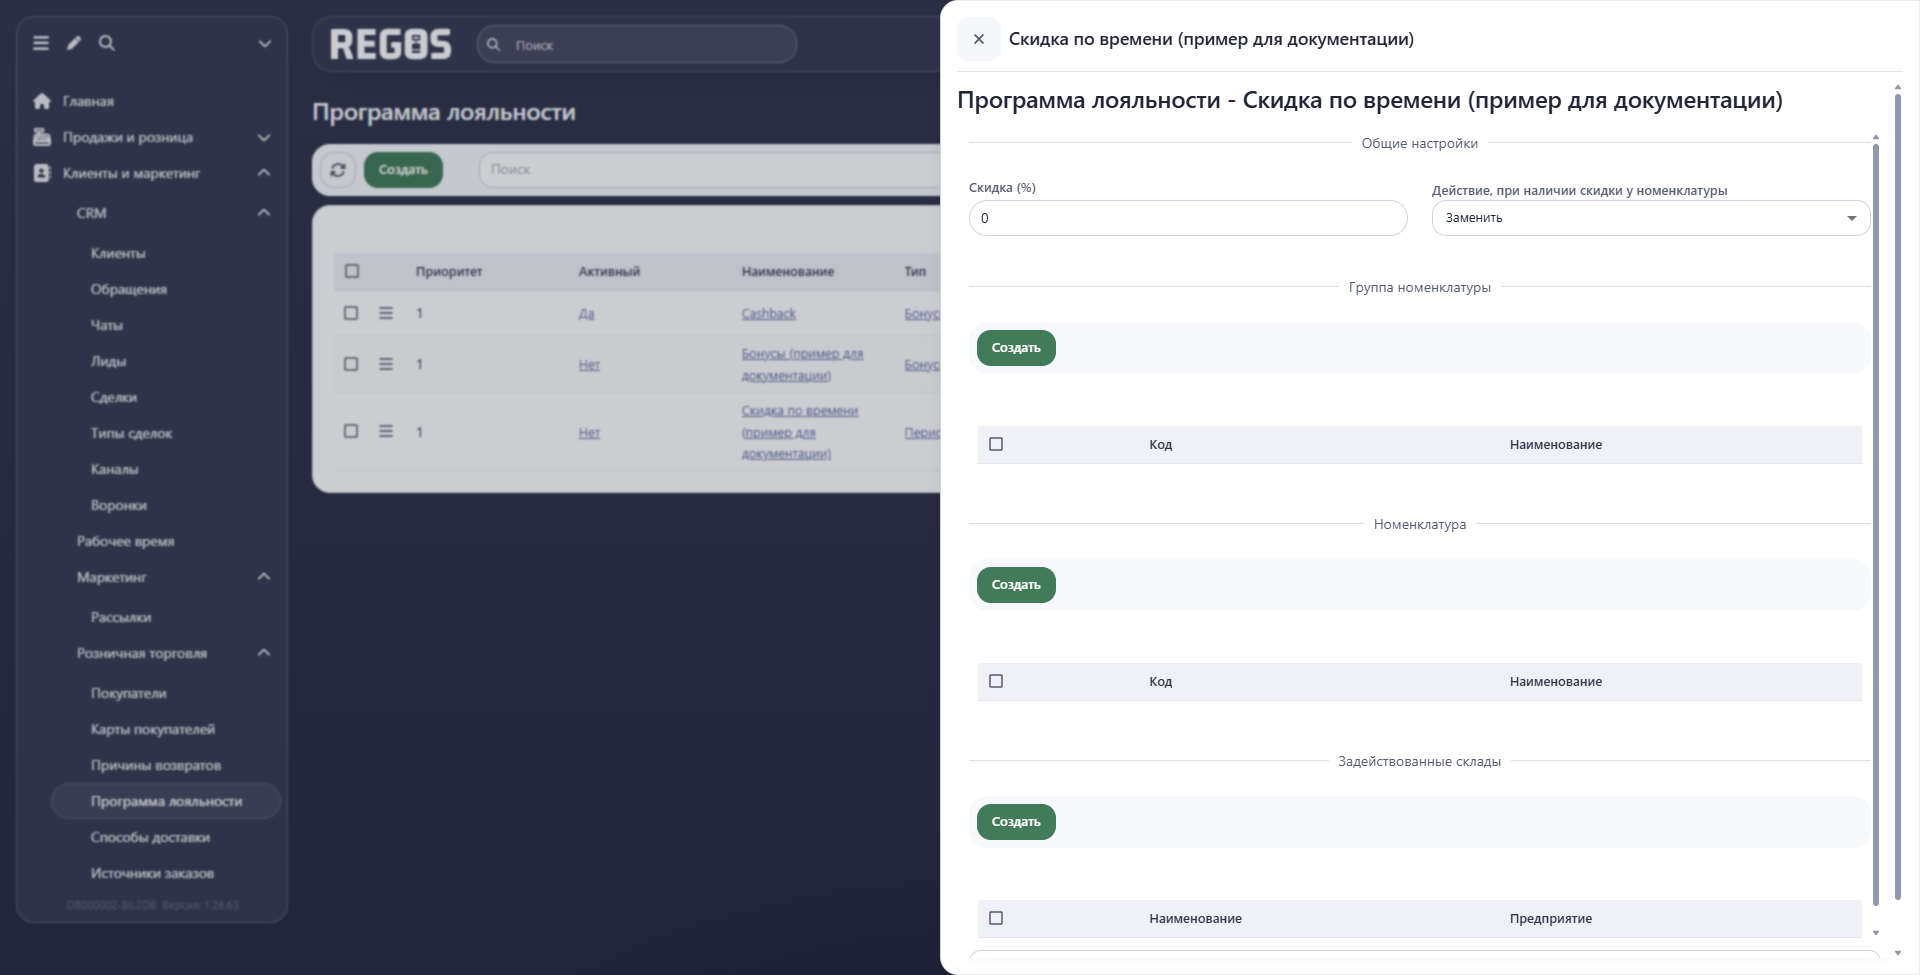
Task: Collapse the Розничная торговля submenu
Action: point(264,653)
